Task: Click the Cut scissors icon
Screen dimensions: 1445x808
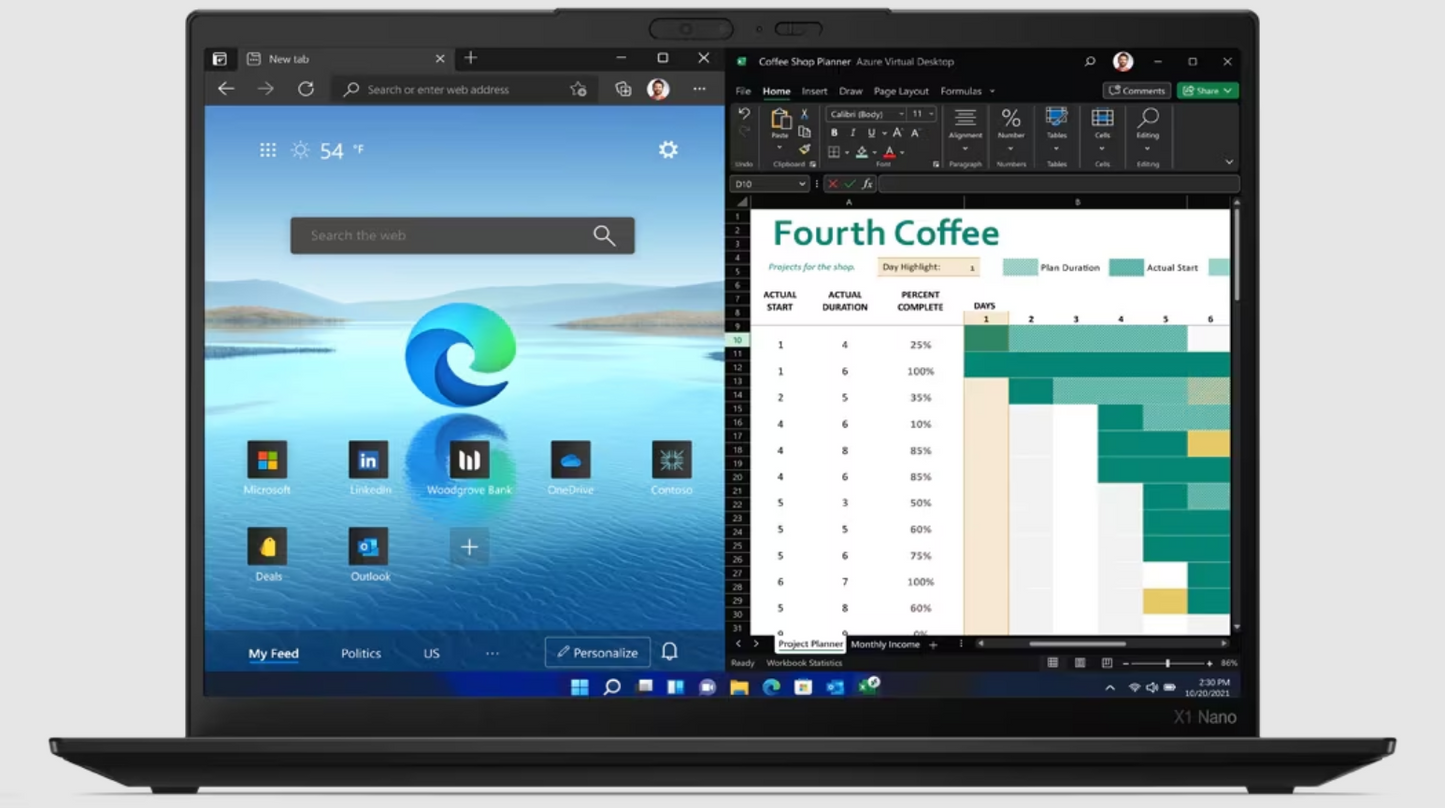Action: pyautogui.click(x=804, y=115)
